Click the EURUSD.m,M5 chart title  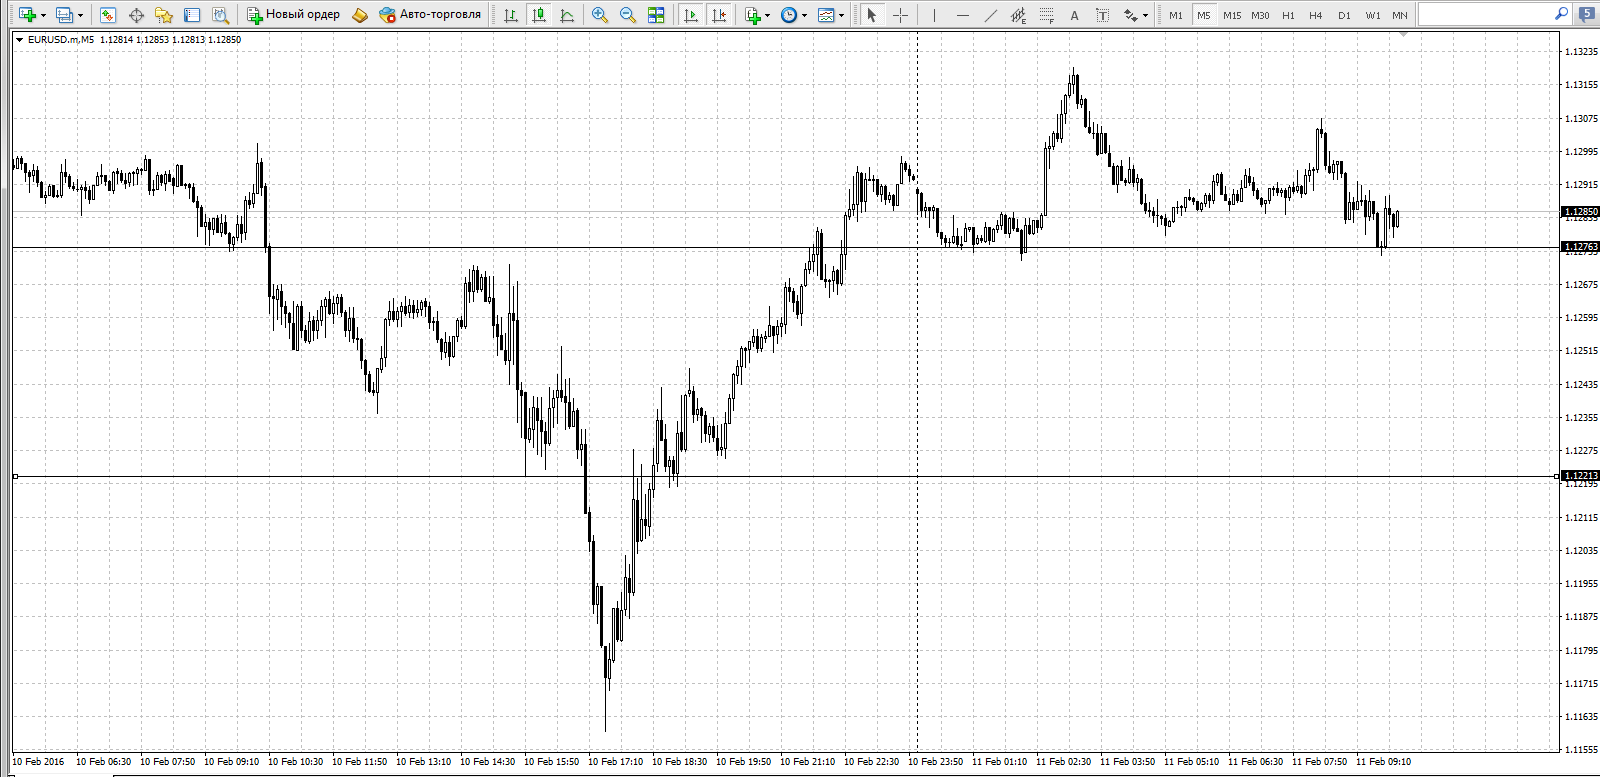pyautogui.click(x=61, y=40)
